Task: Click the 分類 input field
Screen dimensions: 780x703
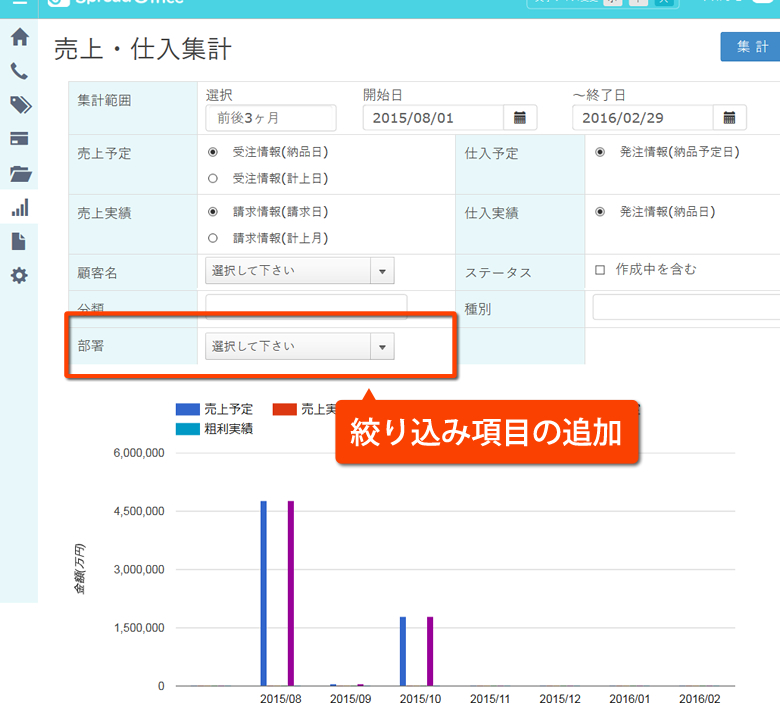Action: [306, 305]
